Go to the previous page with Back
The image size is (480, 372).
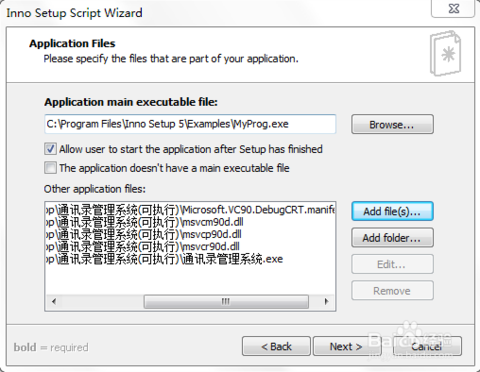point(276,346)
